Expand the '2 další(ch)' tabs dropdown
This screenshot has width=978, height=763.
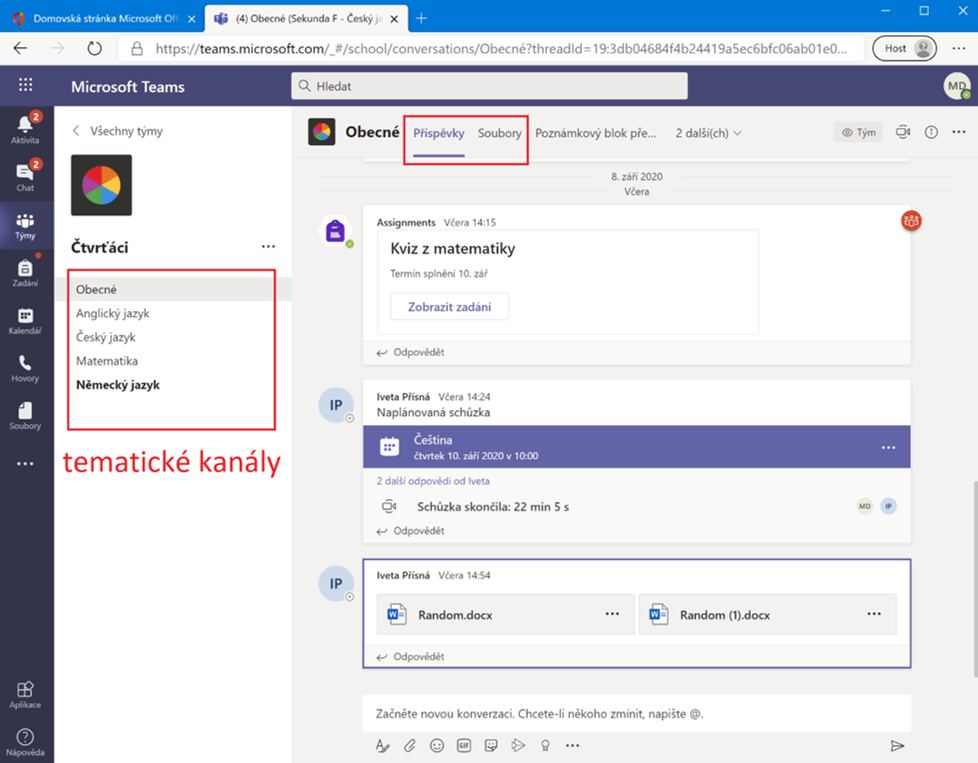[708, 132]
